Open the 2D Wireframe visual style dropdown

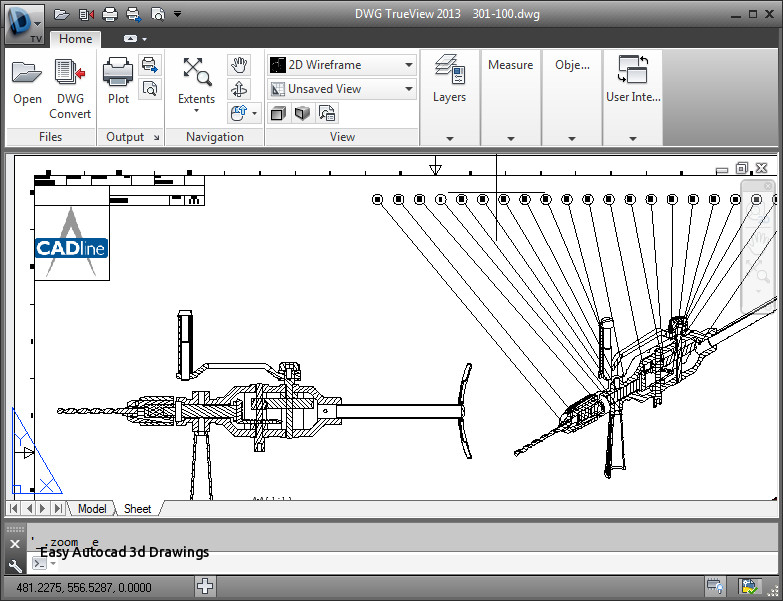pos(342,65)
